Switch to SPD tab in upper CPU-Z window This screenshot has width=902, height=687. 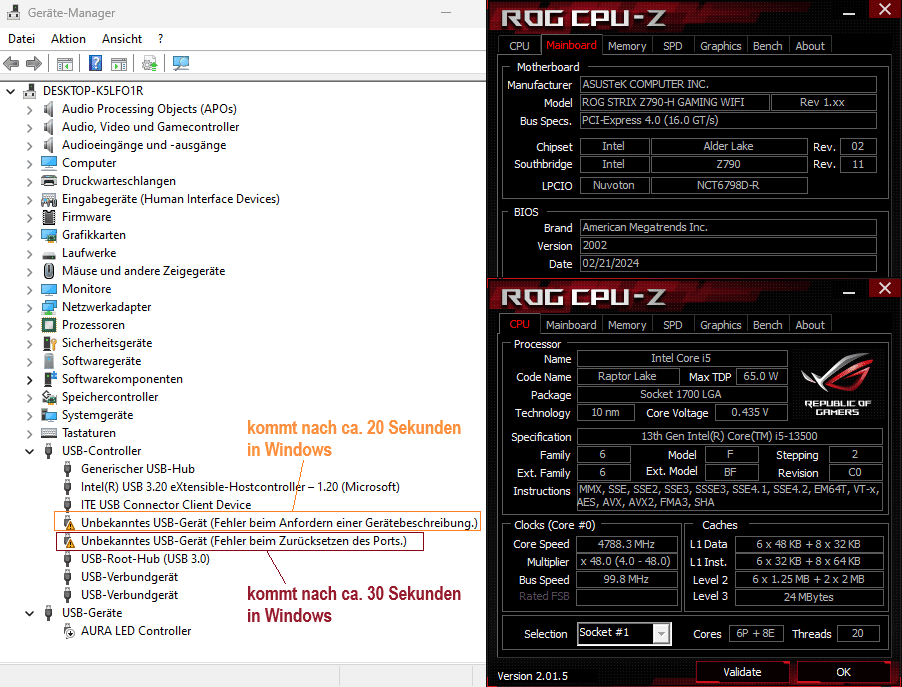[672, 46]
